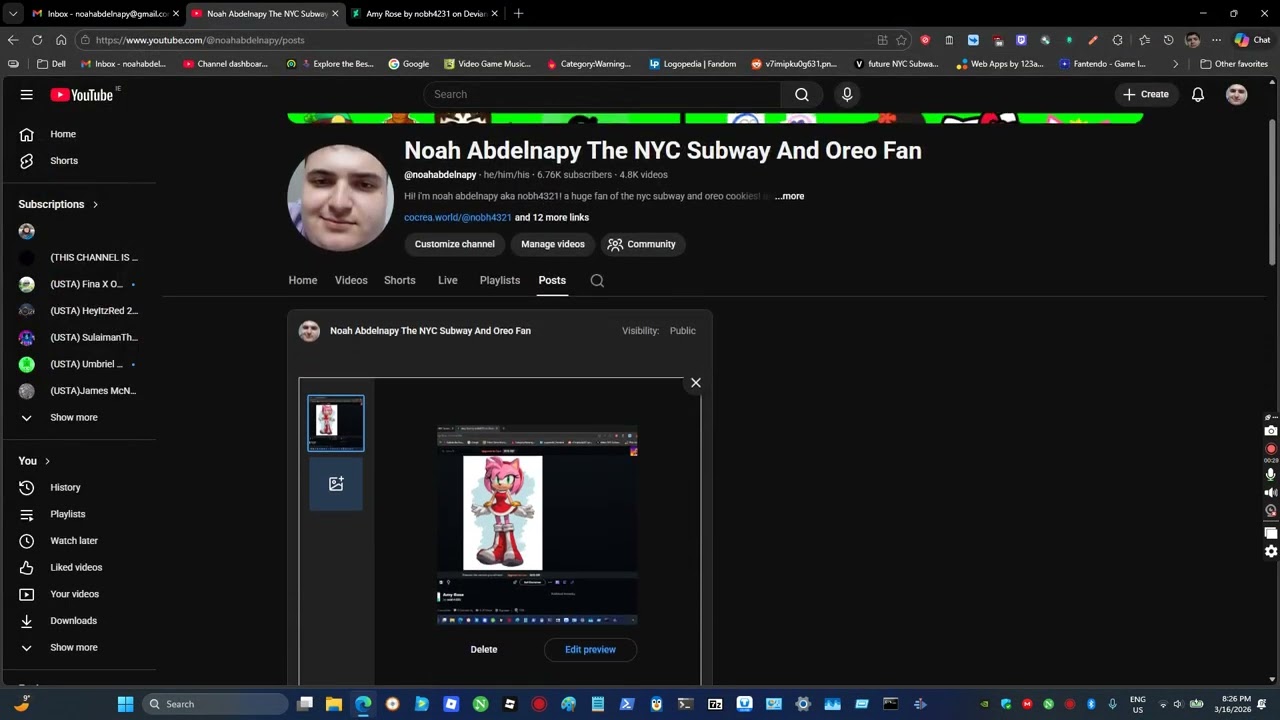Click the Create button
This screenshot has width=1280, height=720.
(x=1145, y=94)
